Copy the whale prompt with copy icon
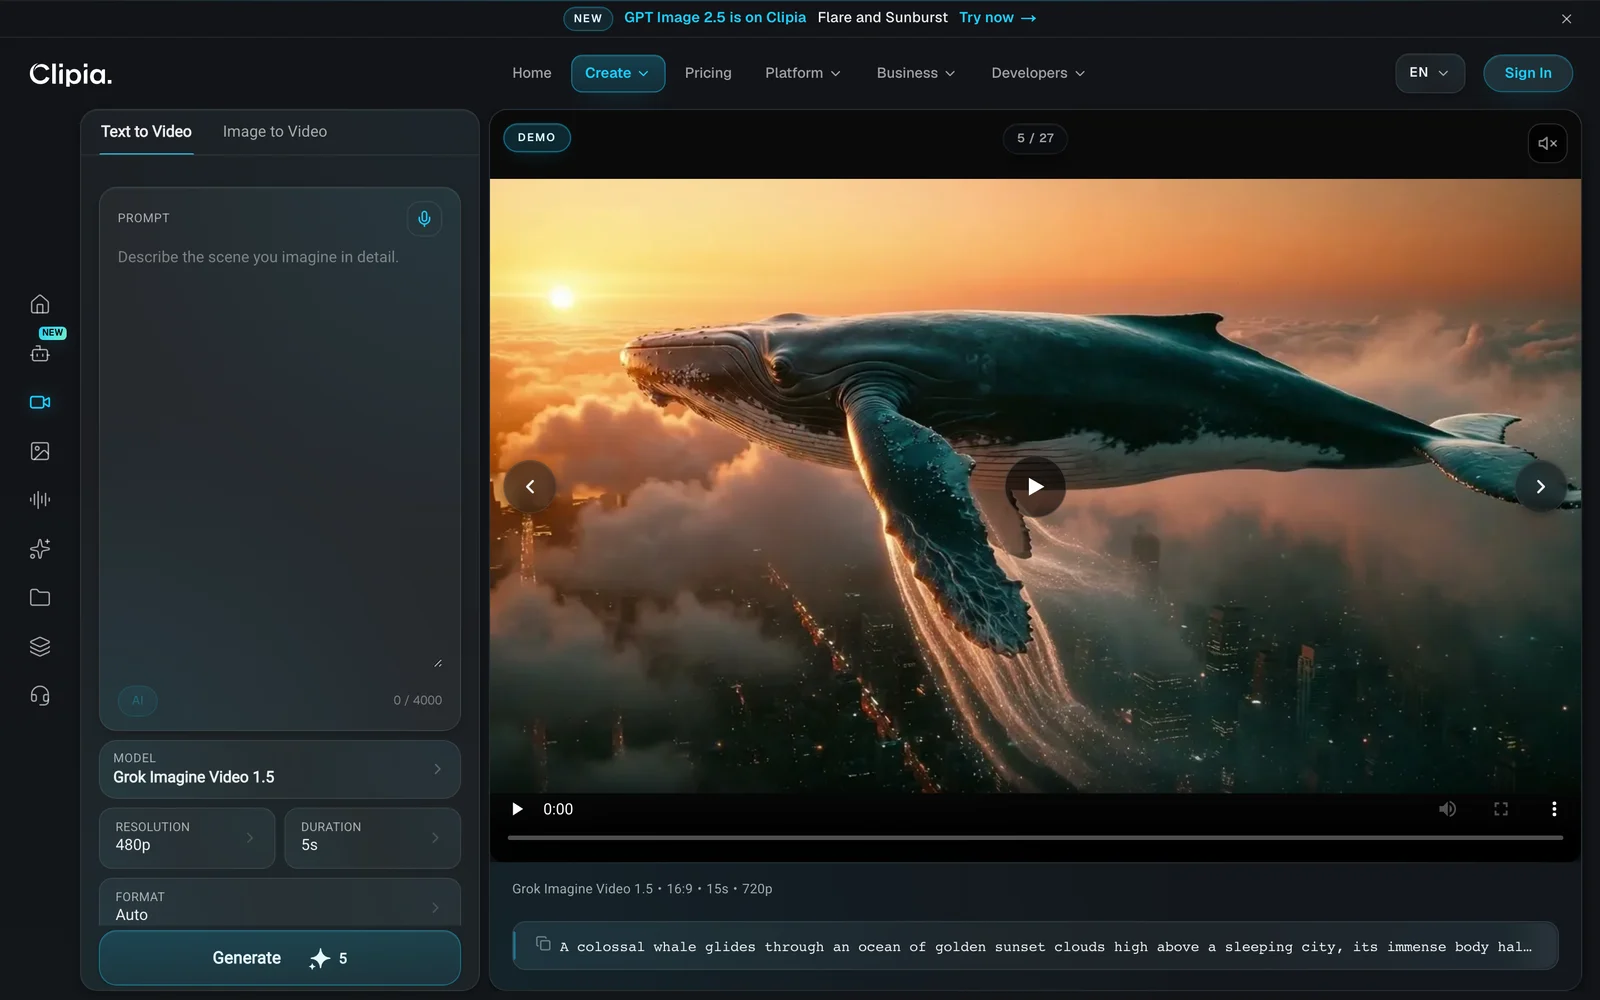Viewport: 1600px width, 1000px height. pos(543,944)
